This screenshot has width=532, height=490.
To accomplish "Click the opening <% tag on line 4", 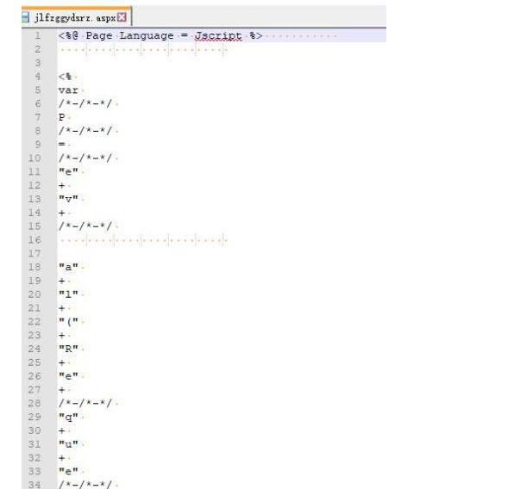I will 65,77.
